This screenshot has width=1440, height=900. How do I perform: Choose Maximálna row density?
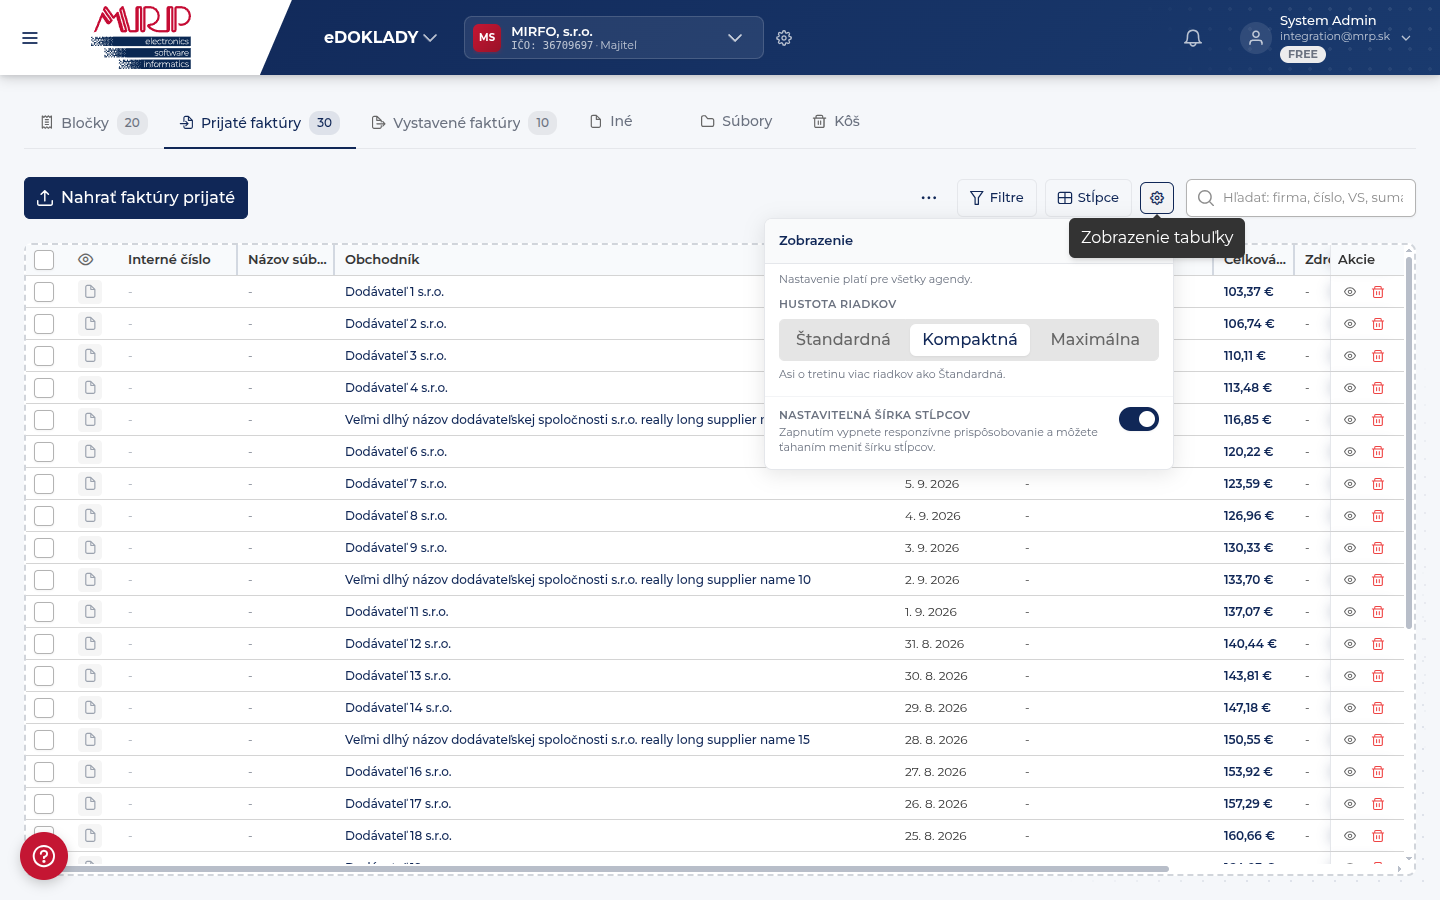tap(1095, 340)
